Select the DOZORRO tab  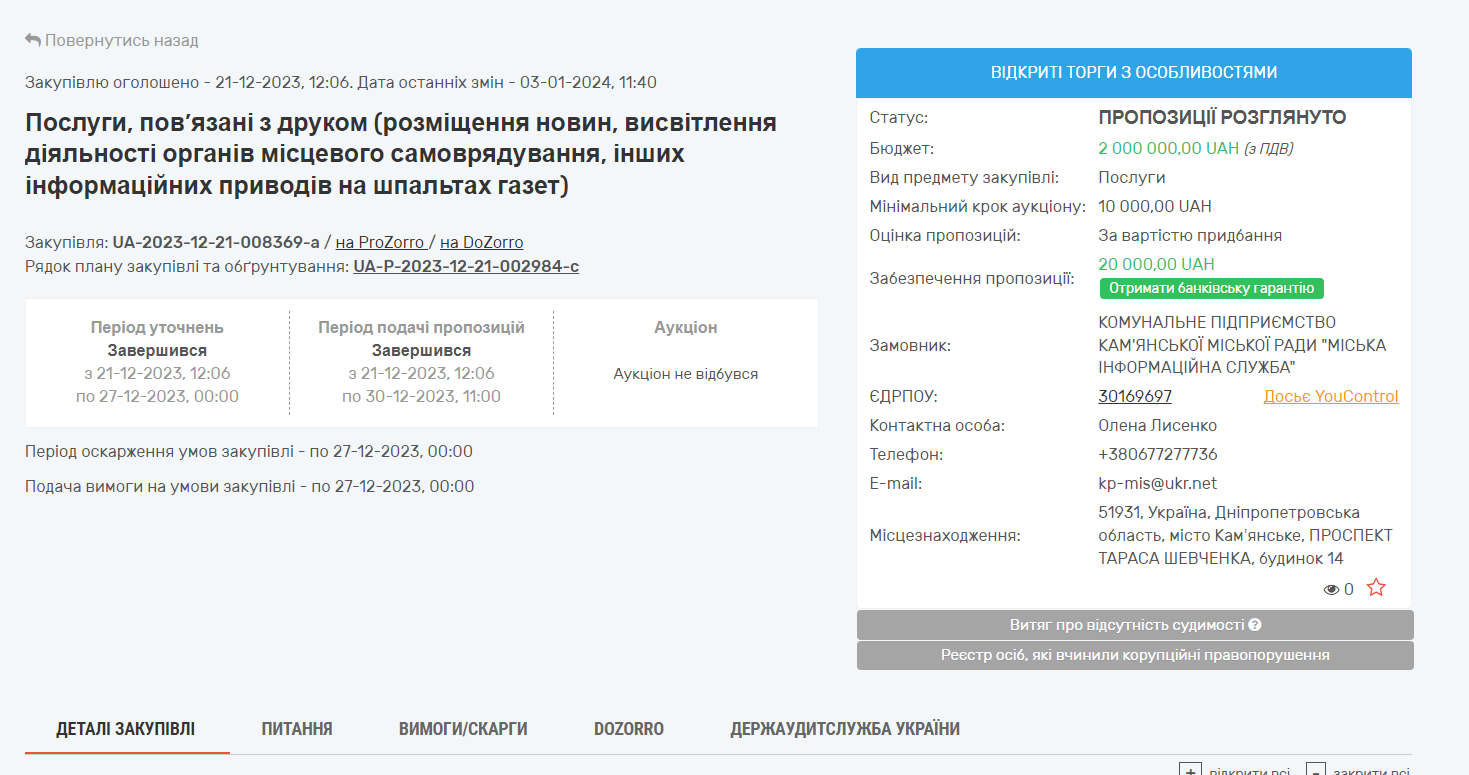click(628, 729)
